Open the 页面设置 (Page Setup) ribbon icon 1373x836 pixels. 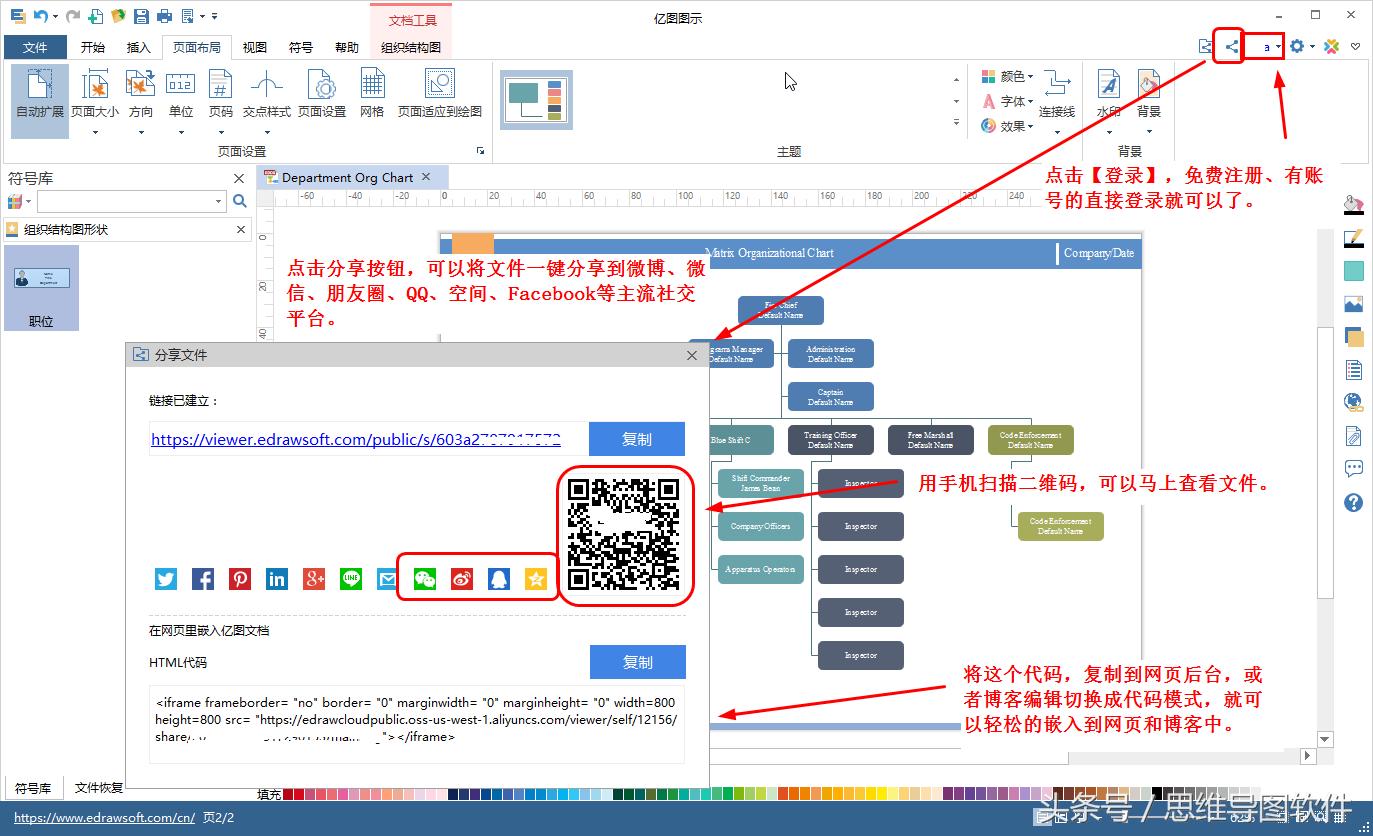coord(322,95)
